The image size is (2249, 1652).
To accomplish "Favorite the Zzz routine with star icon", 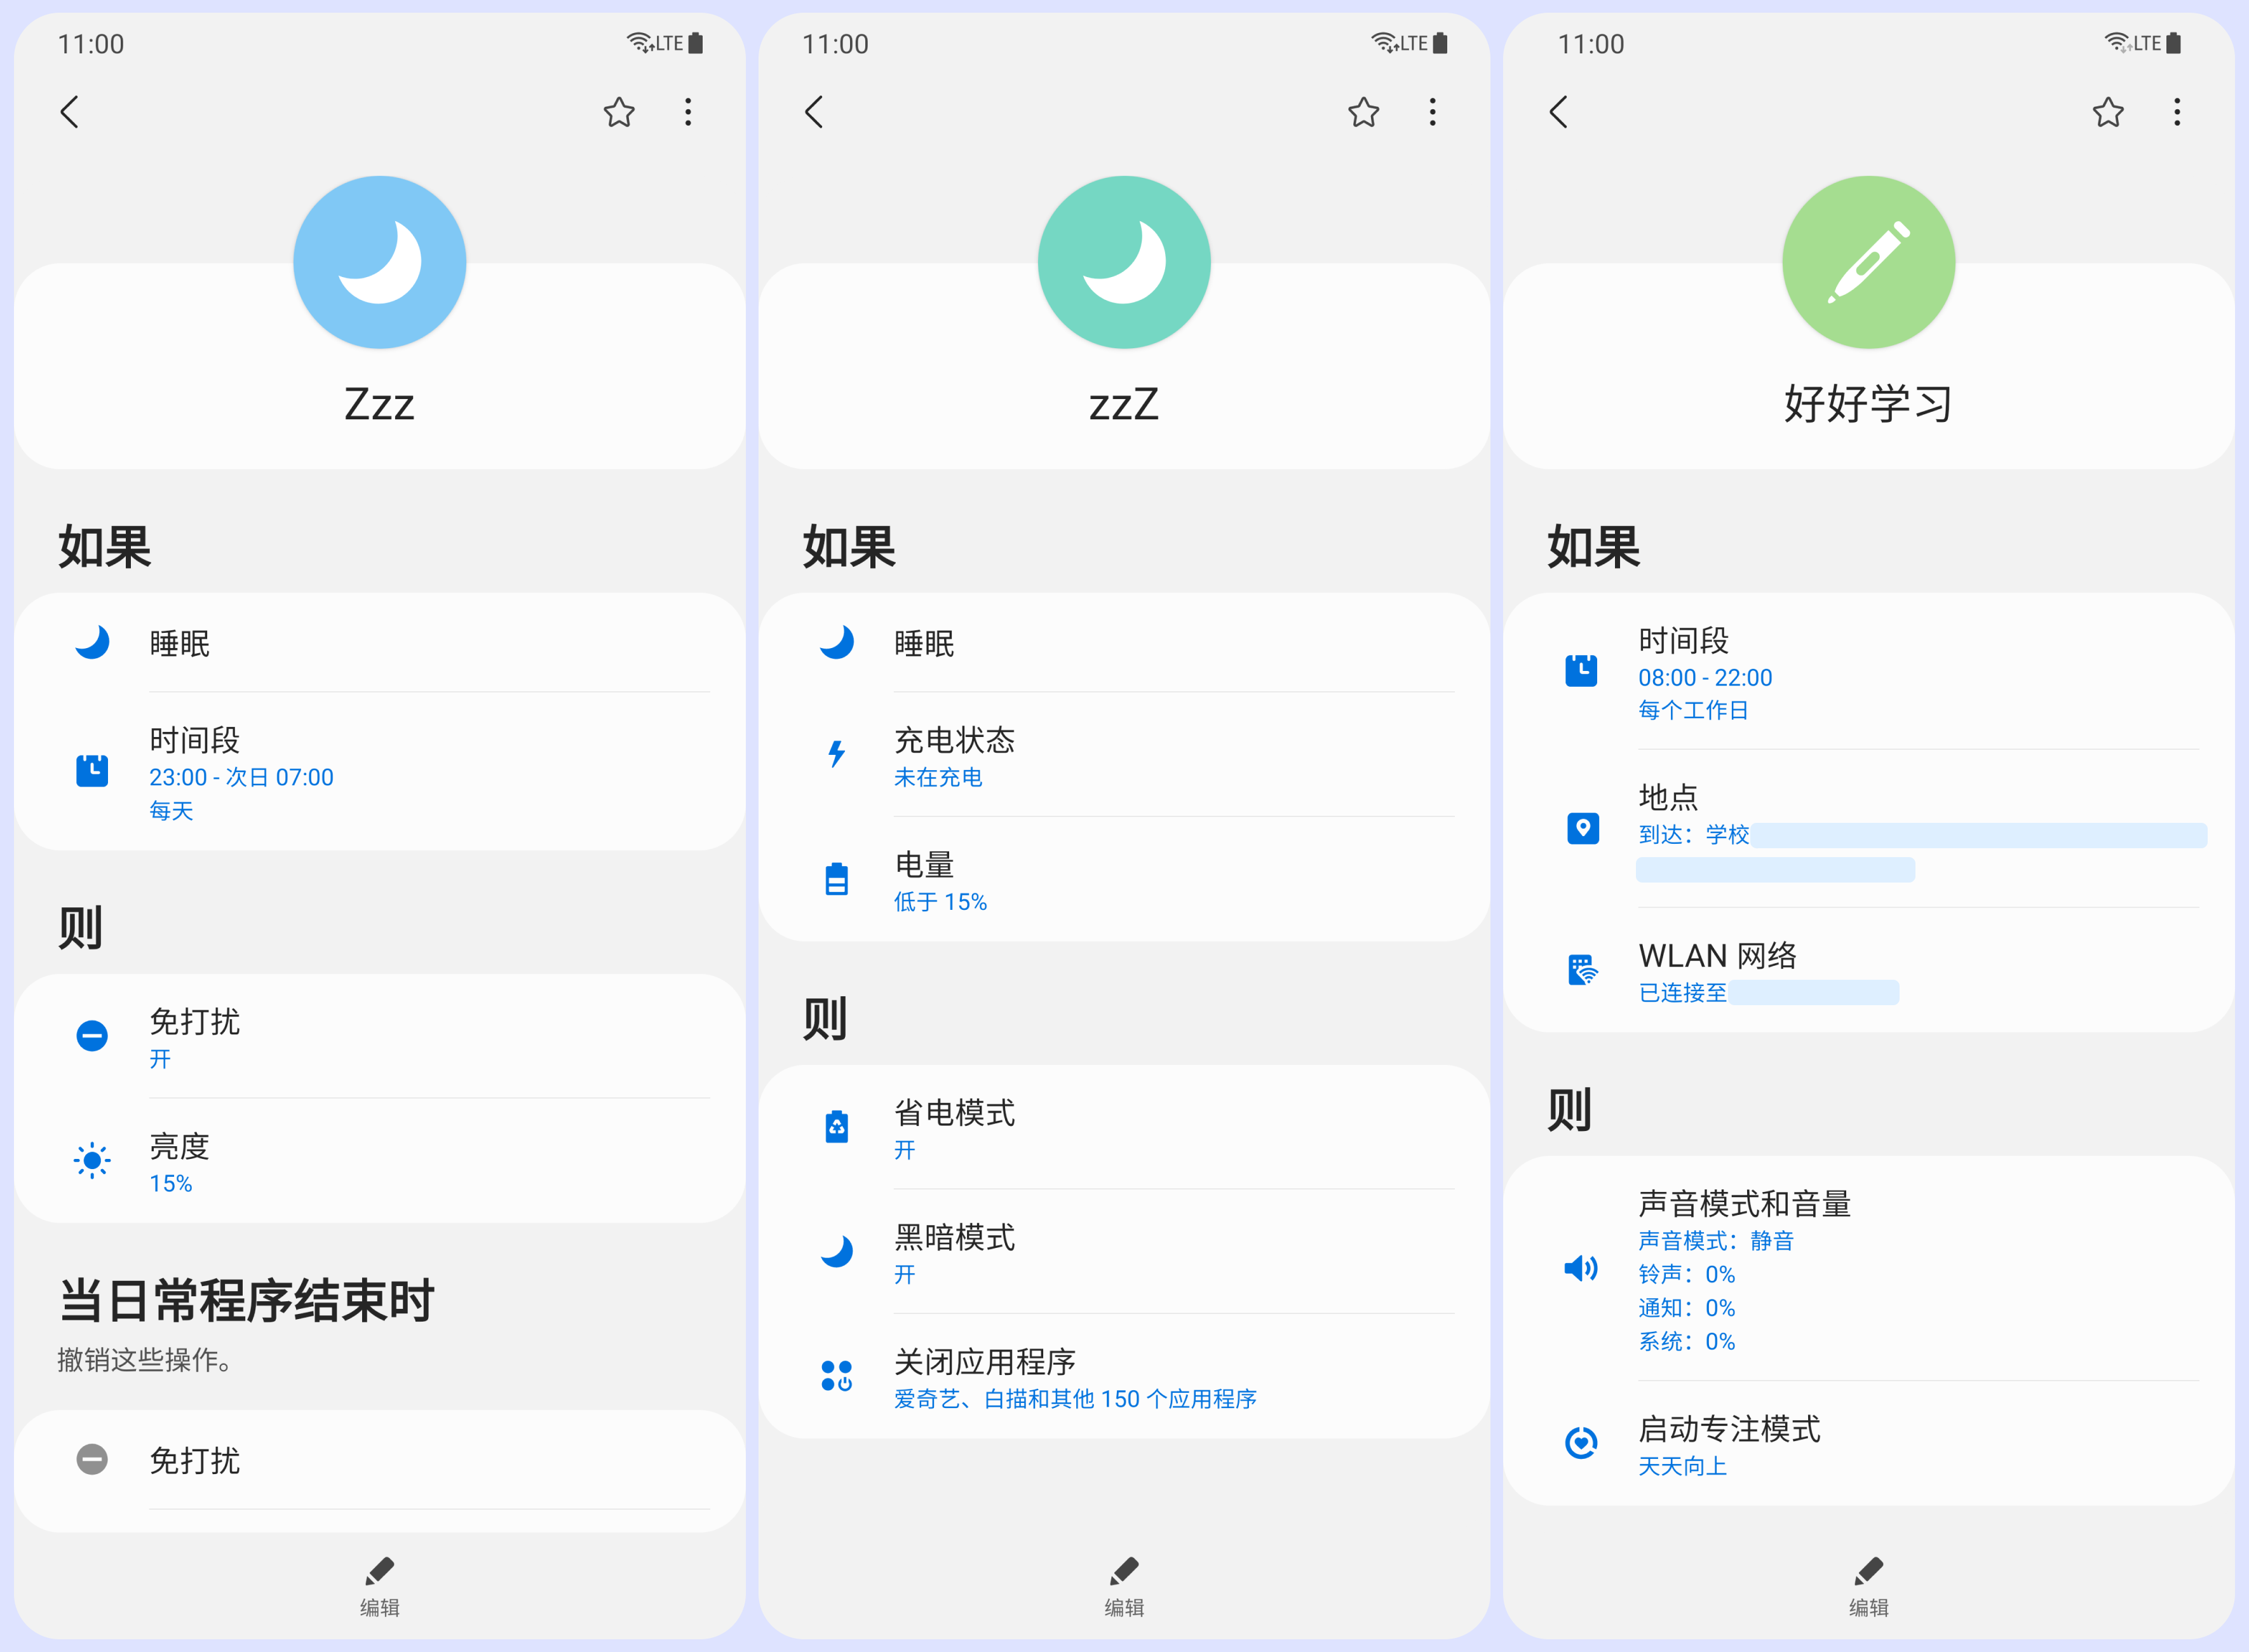I will [x=619, y=112].
